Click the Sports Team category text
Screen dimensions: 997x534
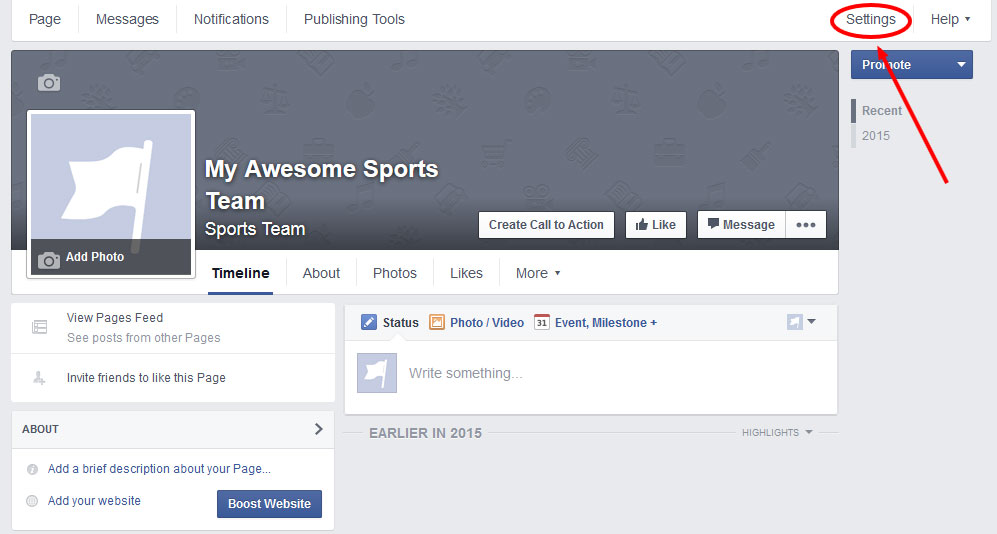(255, 229)
